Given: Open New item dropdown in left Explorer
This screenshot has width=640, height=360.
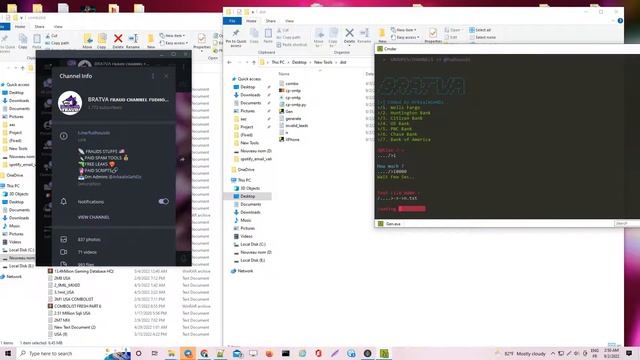Looking at the screenshot, I should (x=172, y=36).
